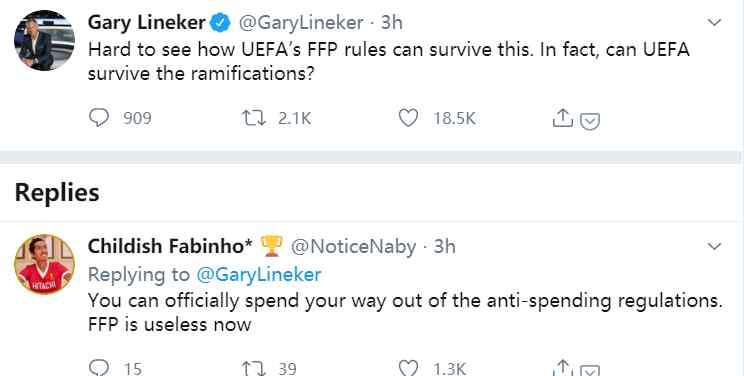Share Childish Fabinho's reply via upload icon
744x376 pixels.
563,368
